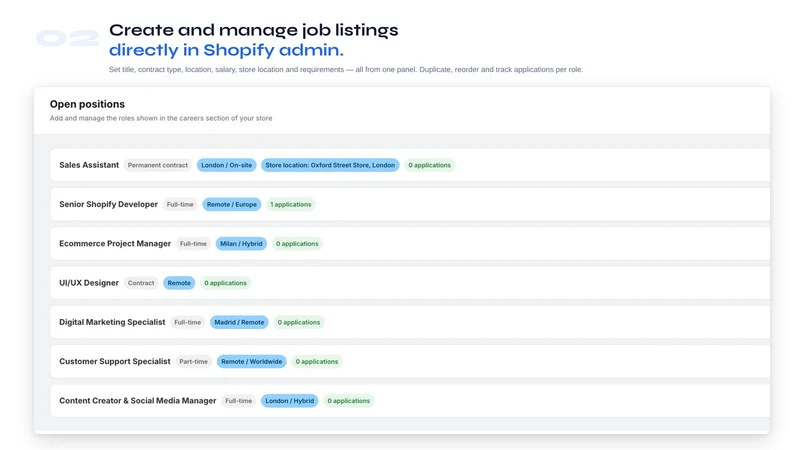Open the Digital Marketing Specialist listing
Image resolution: width=800 pixels, height=450 pixels.
(112, 322)
